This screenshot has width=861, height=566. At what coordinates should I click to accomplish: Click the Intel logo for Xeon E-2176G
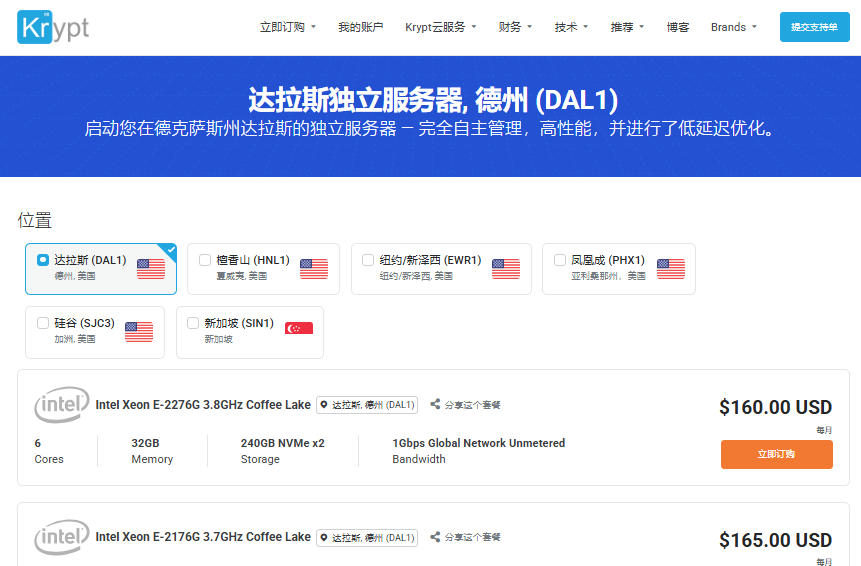coord(62,537)
